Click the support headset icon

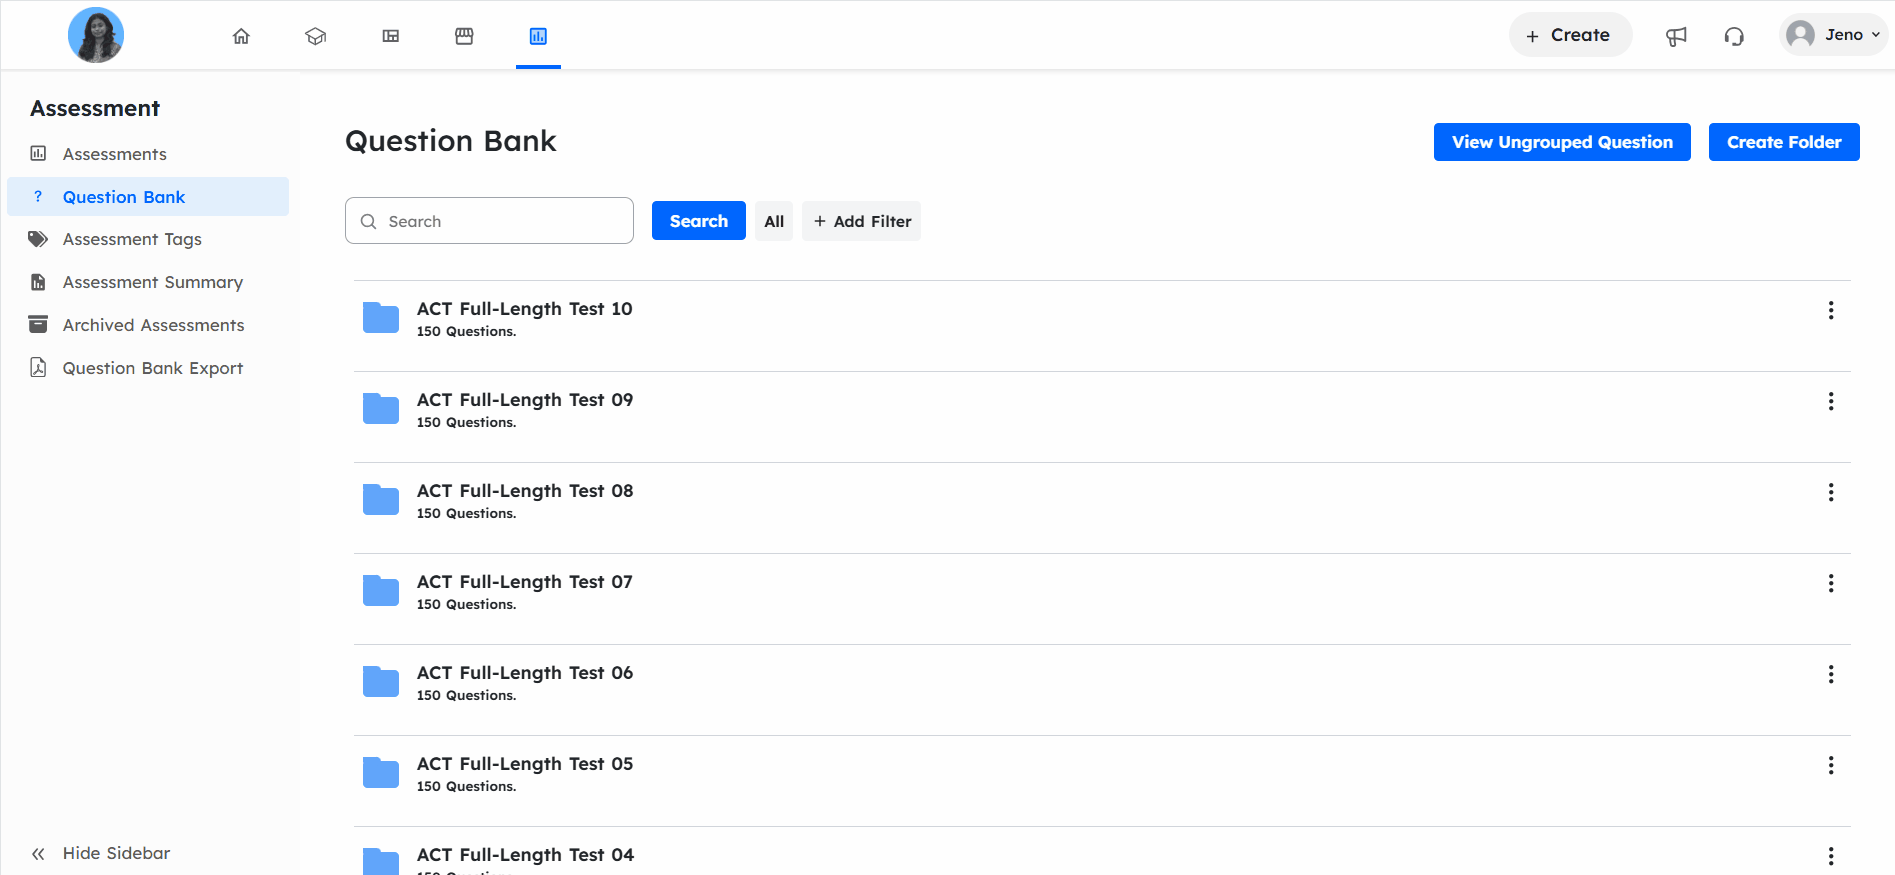[1734, 36]
